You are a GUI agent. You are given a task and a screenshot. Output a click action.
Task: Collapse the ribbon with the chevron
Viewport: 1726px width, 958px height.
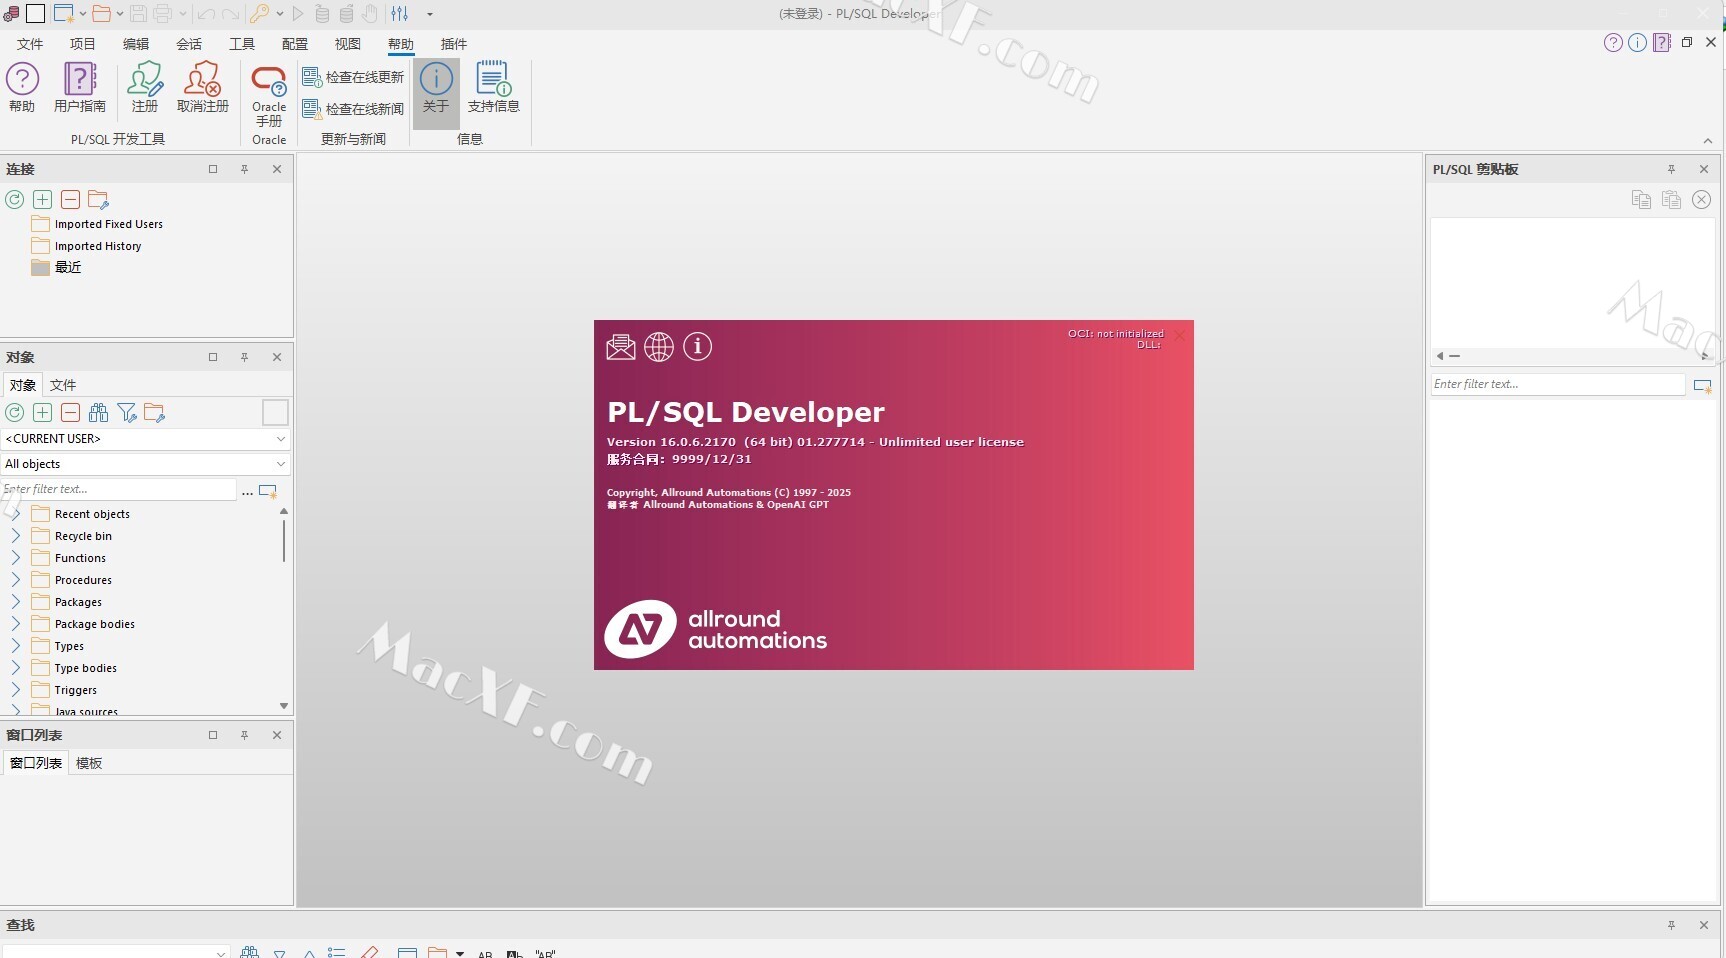click(1707, 141)
